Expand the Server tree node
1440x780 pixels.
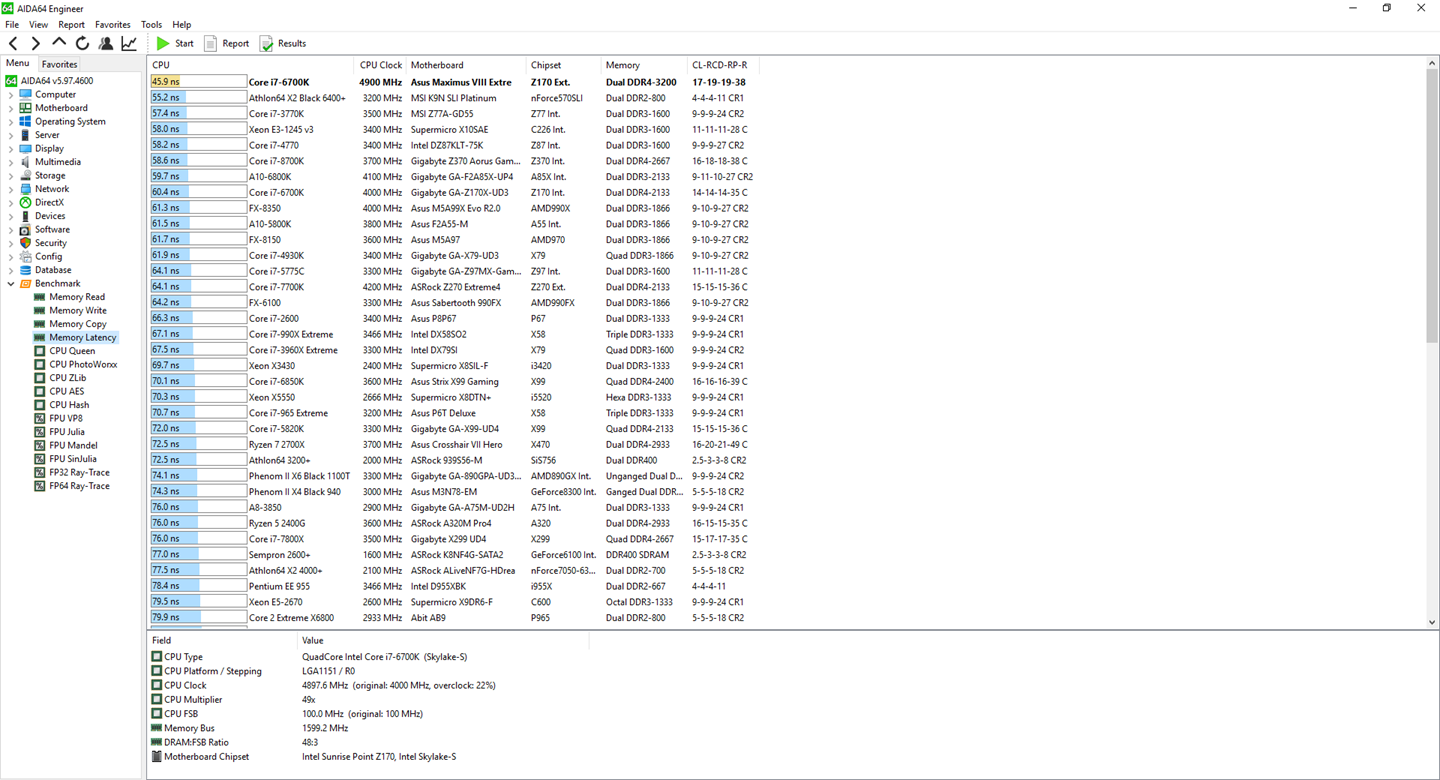click(11, 135)
